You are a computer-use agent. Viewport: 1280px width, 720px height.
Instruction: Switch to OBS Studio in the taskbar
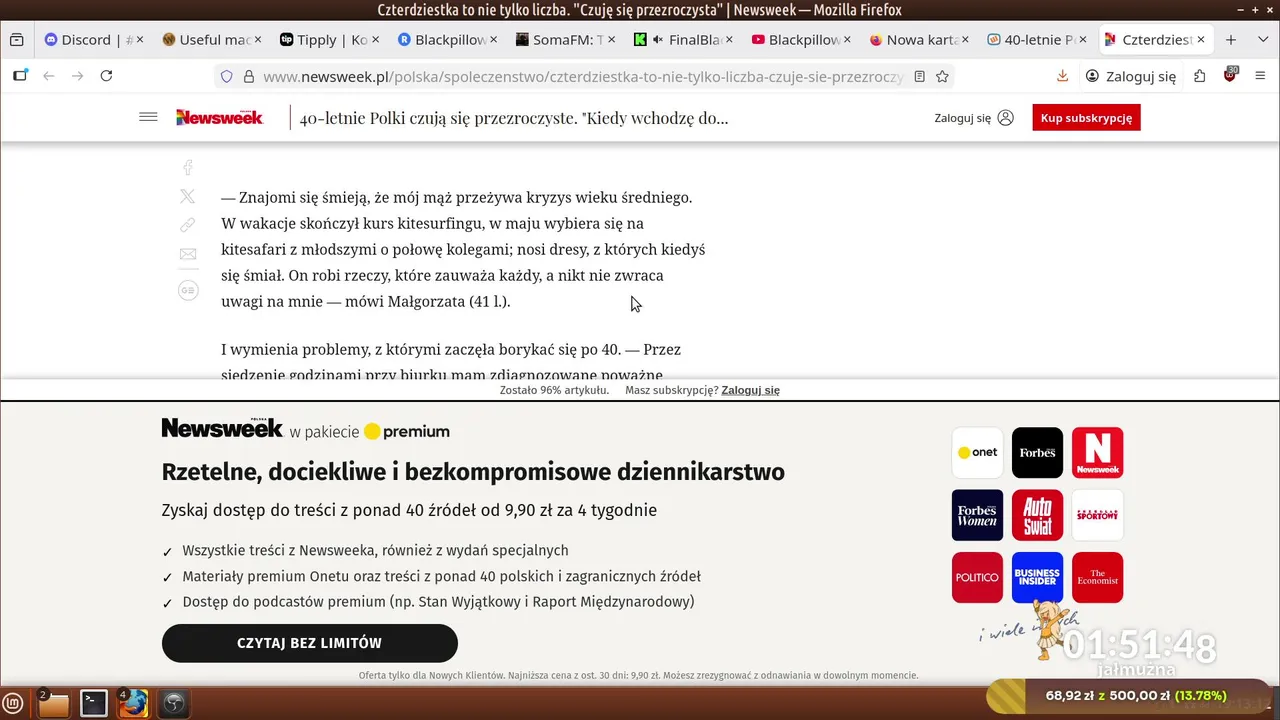point(174,703)
